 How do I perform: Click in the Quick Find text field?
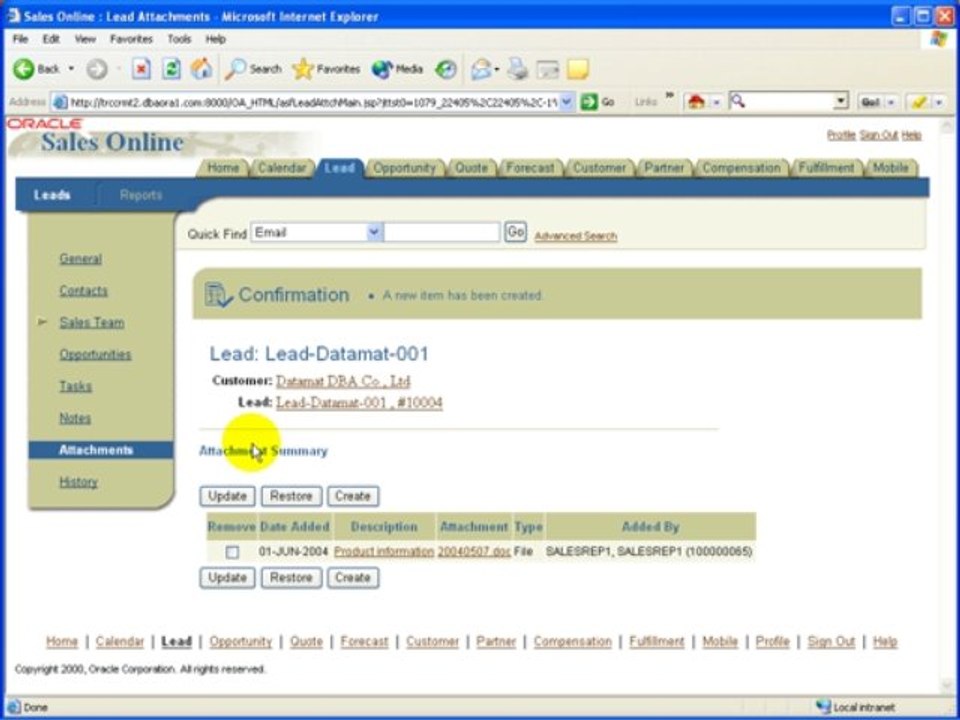click(442, 233)
